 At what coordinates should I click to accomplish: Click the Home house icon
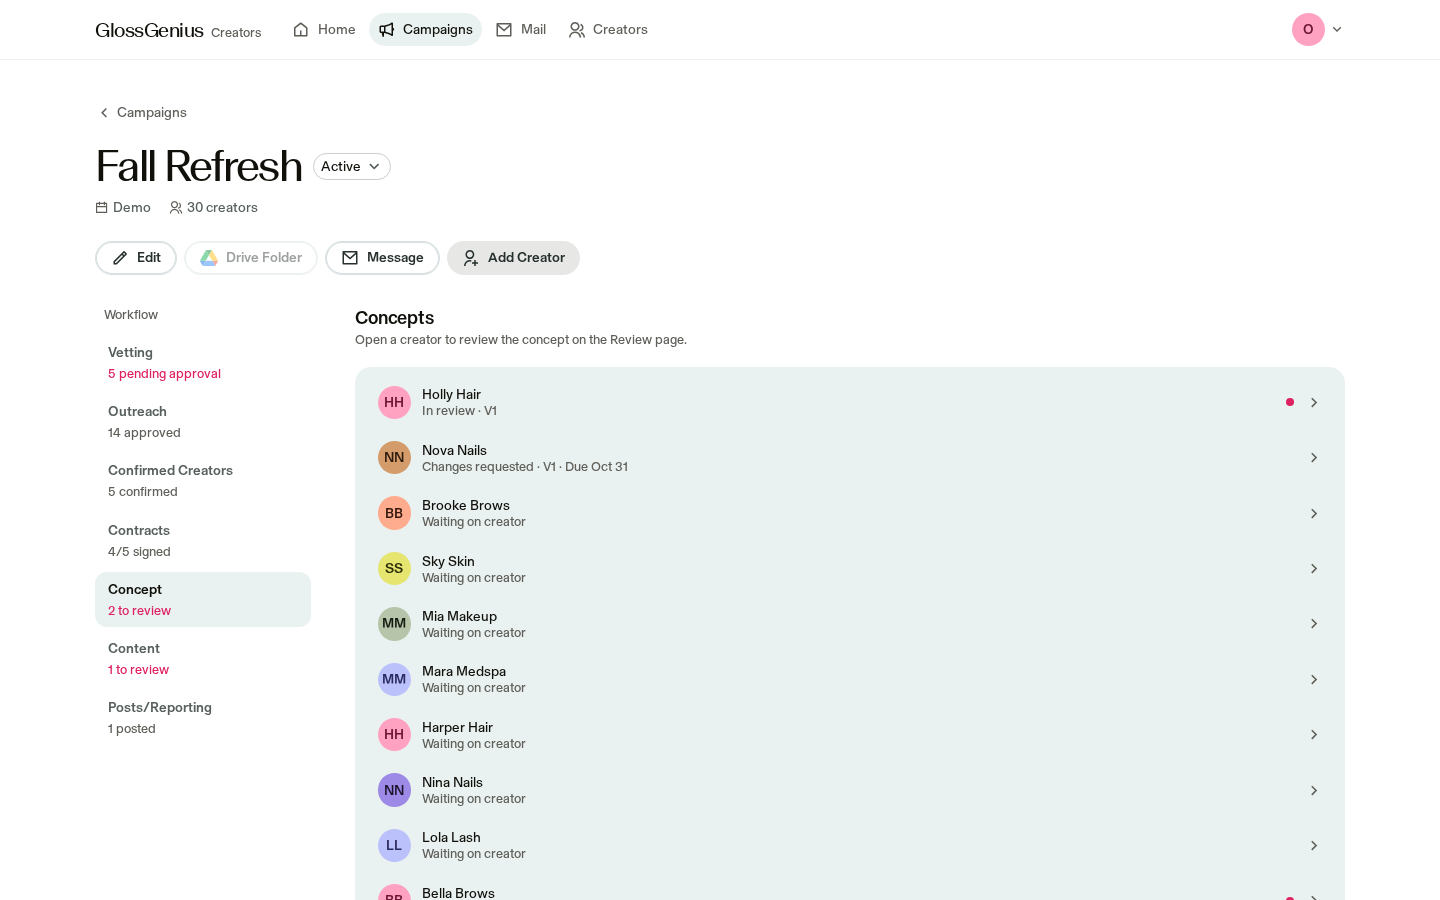pyautogui.click(x=301, y=30)
